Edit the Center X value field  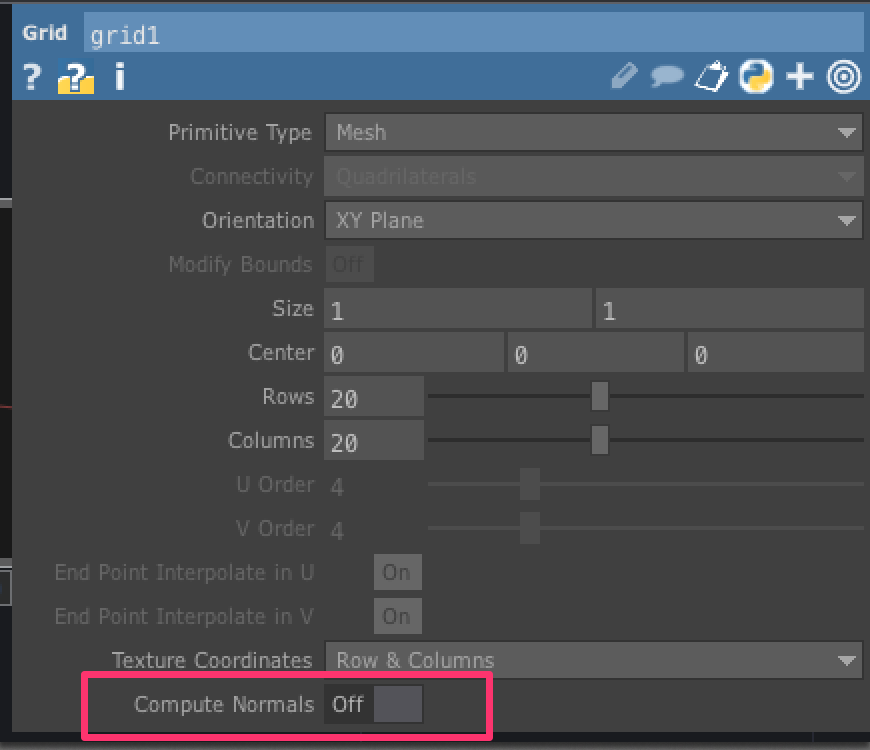tap(414, 352)
